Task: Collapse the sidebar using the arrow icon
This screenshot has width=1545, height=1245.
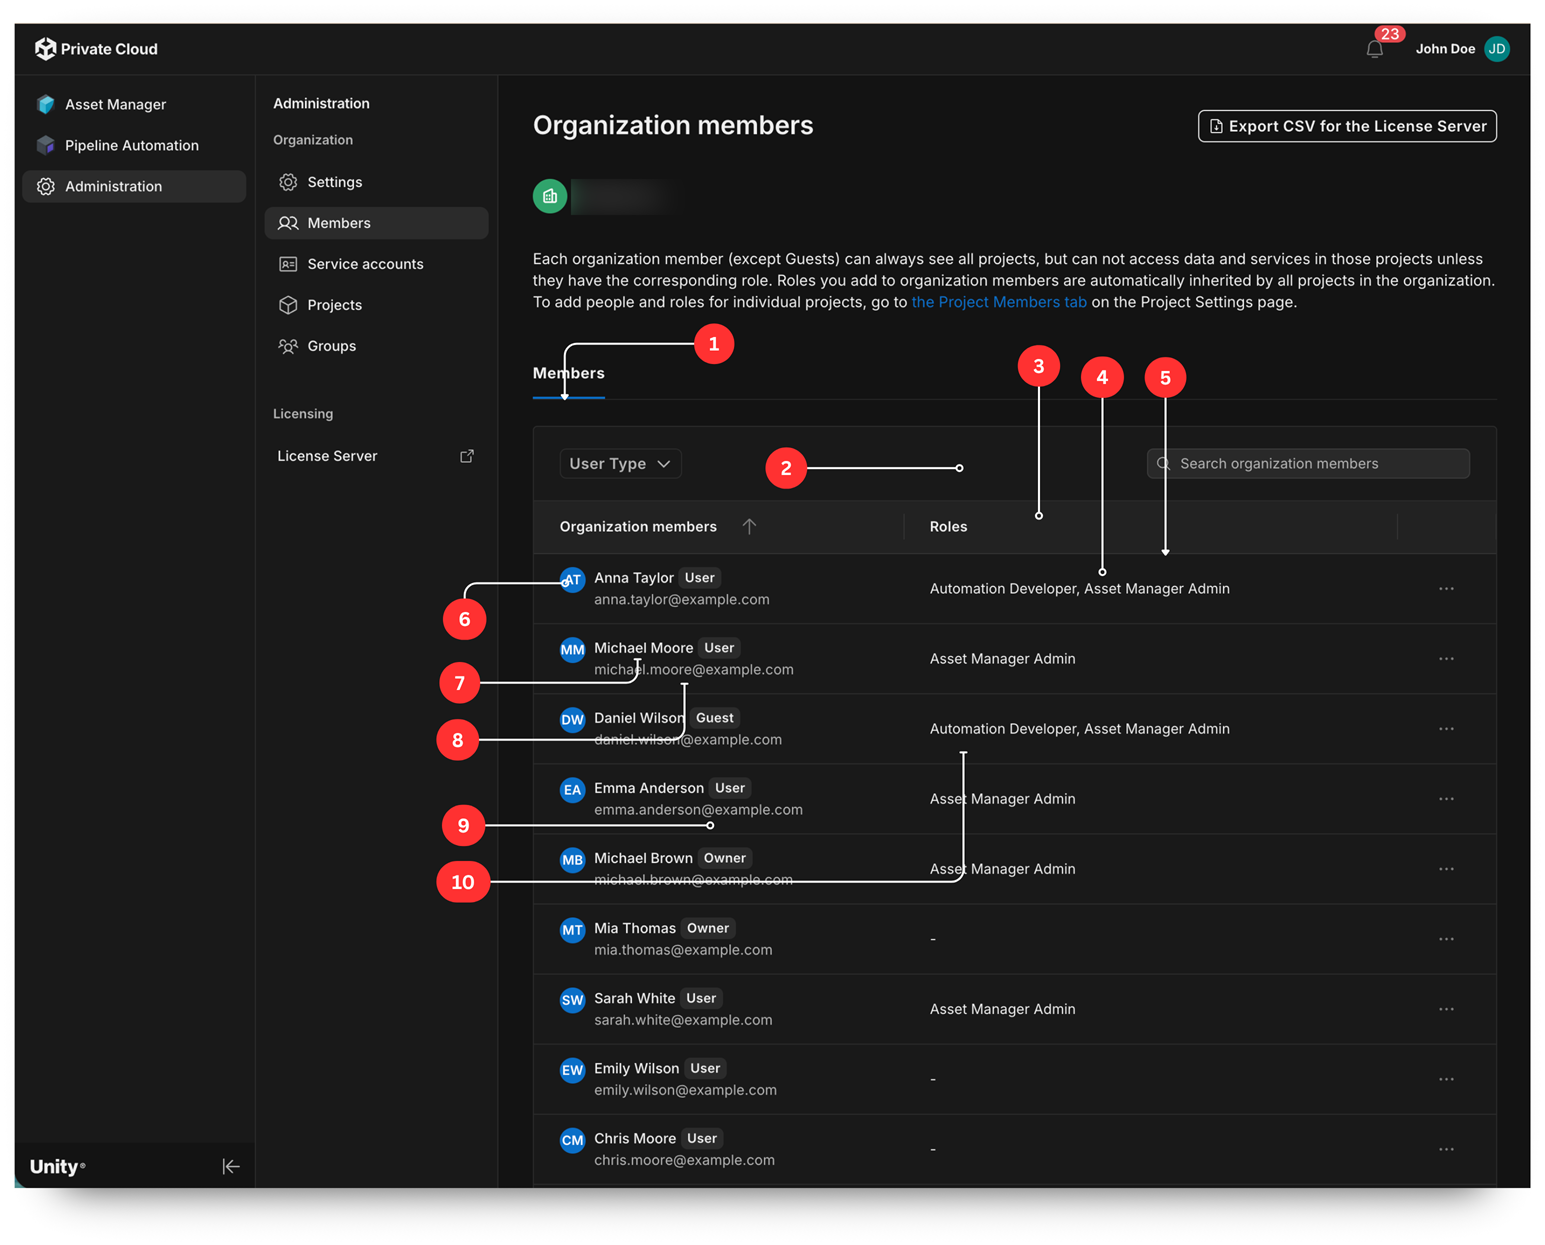Action: click(231, 1166)
